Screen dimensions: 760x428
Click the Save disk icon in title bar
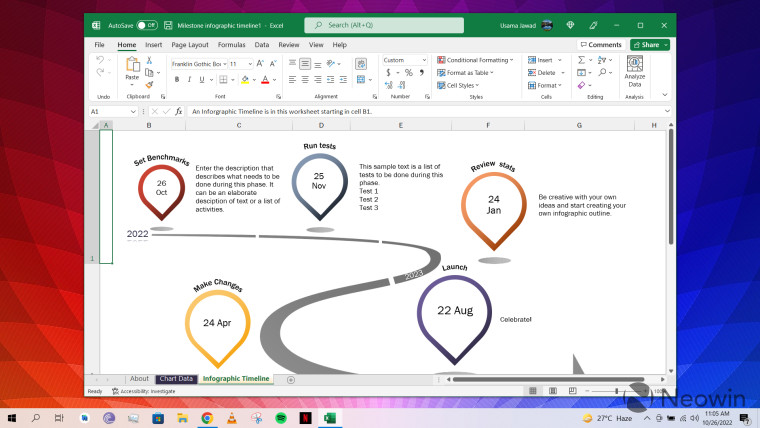[x=168, y=25]
